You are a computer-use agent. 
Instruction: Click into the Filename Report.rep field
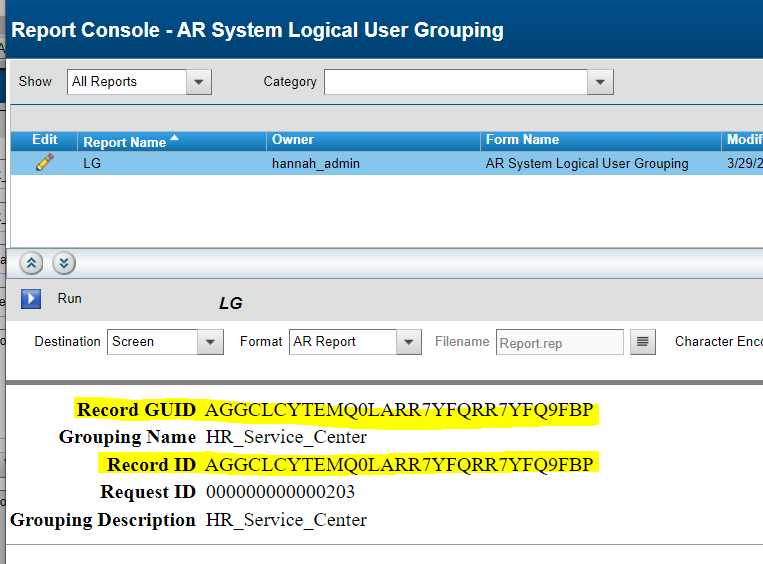(x=559, y=342)
